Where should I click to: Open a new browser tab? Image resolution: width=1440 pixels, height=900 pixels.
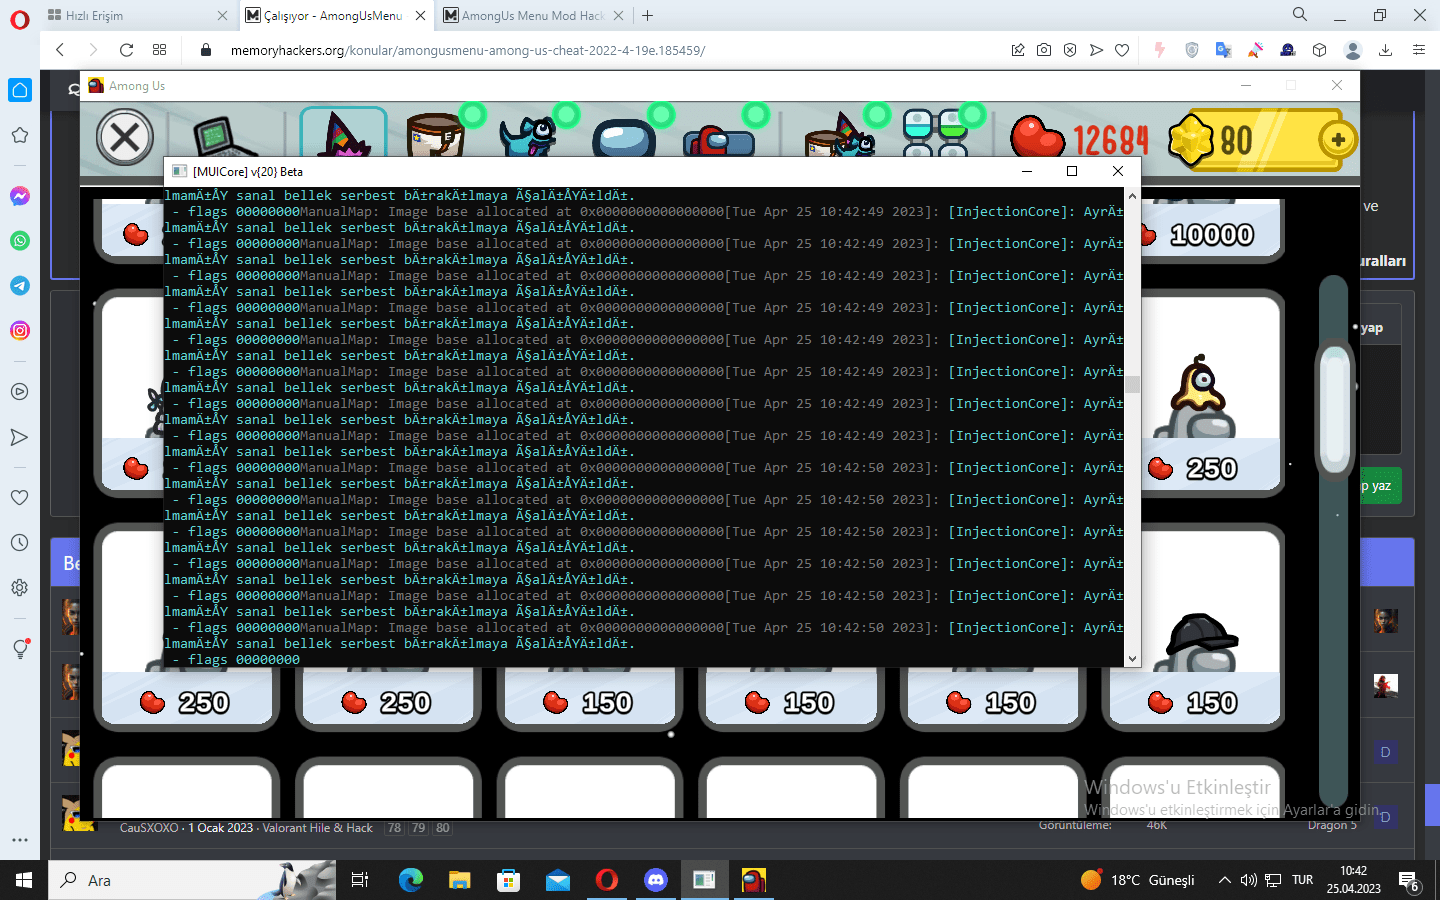[x=647, y=15]
